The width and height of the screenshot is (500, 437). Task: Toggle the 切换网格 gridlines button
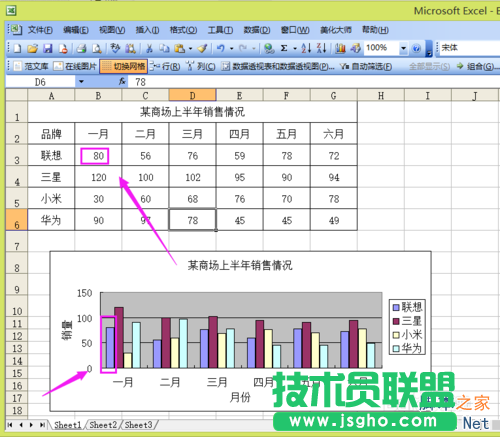(124, 66)
